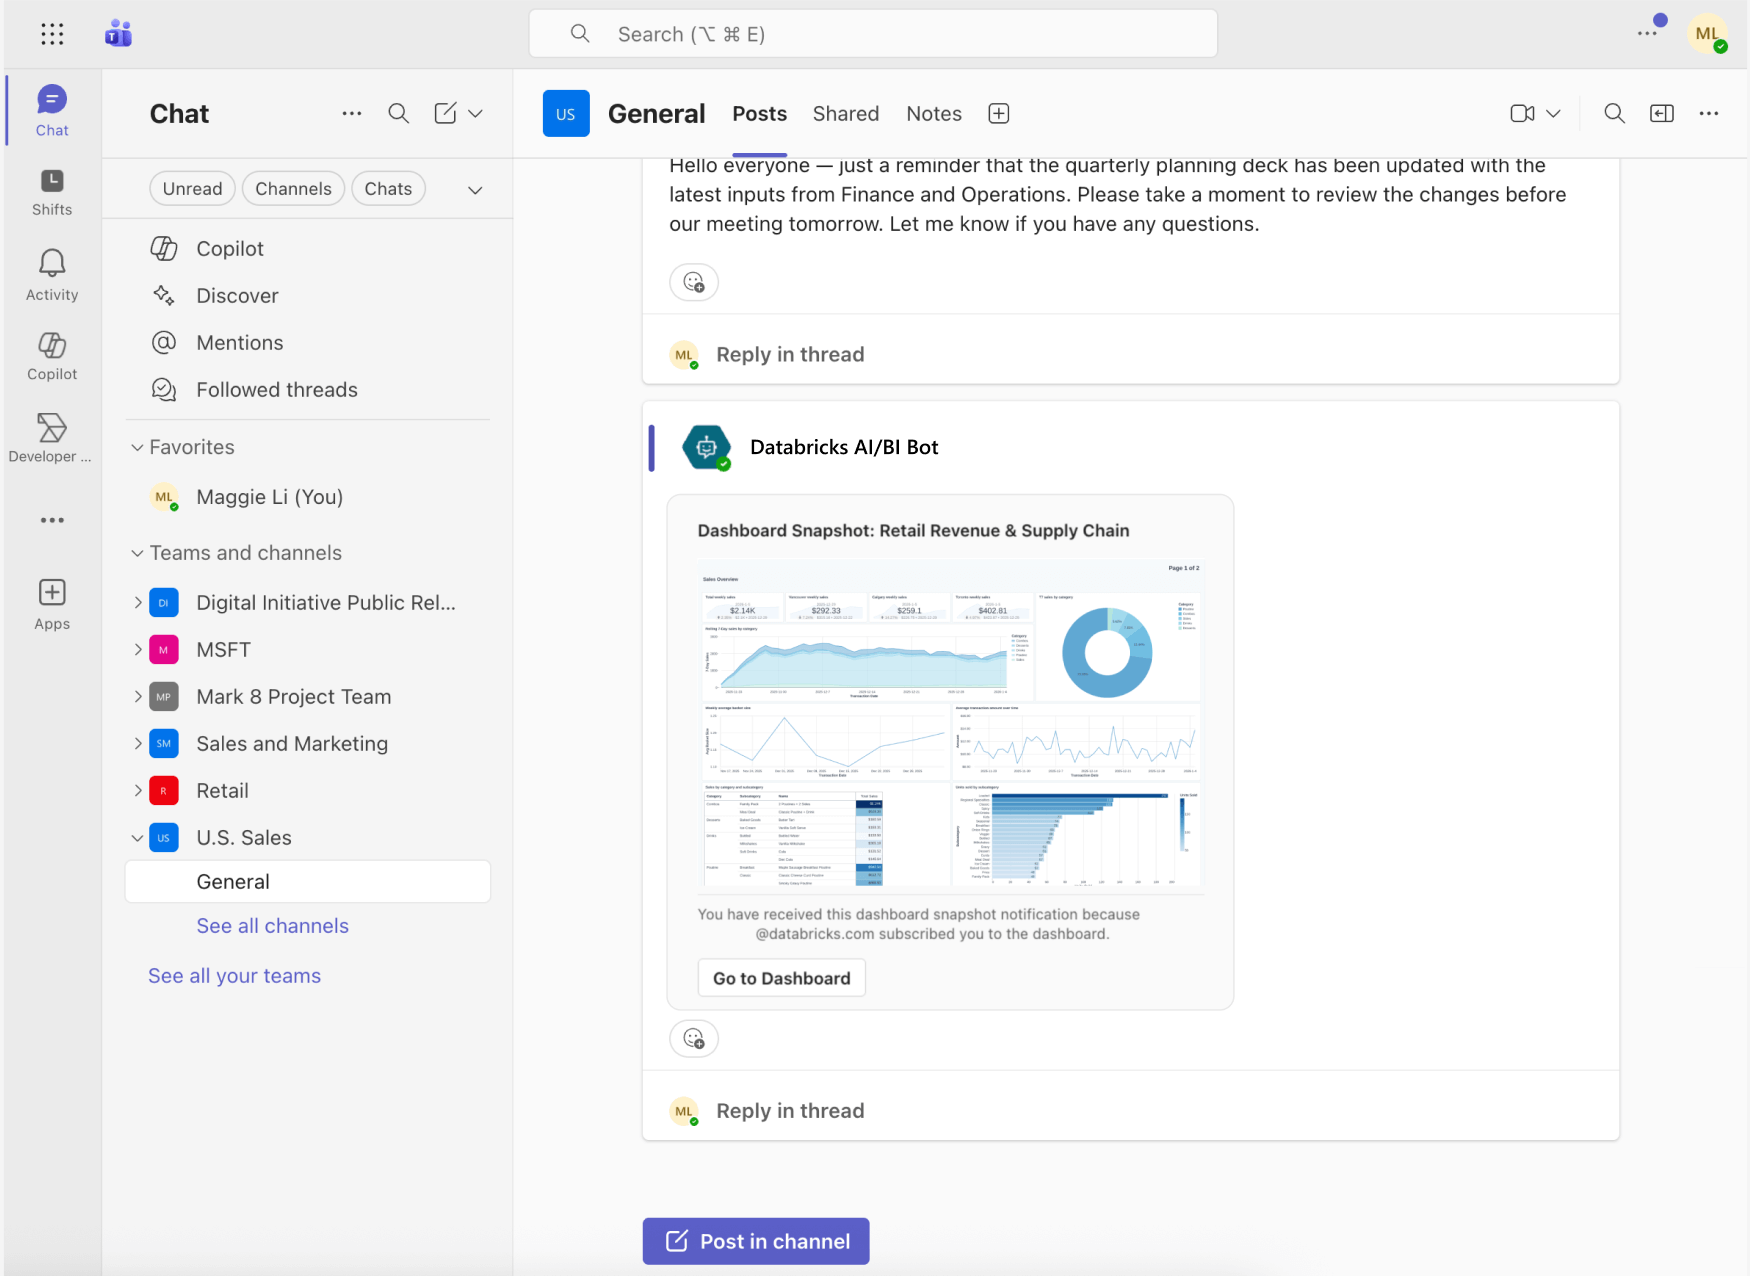Image resolution: width=1750 pixels, height=1276 pixels.
Task: Add a reaction to the Databricks bot message
Action: tap(694, 1038)
